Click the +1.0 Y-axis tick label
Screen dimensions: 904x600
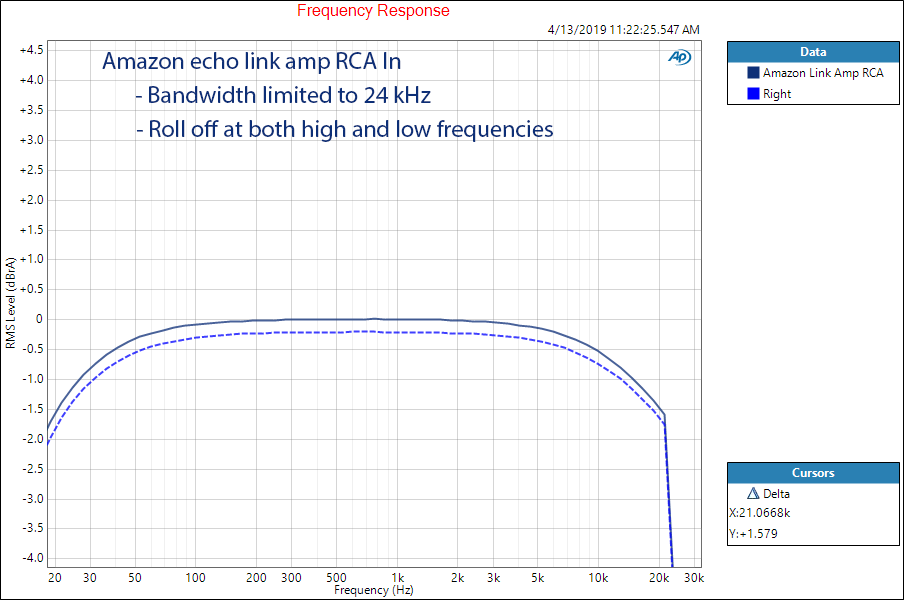pyautogui.click(x=31, y=259)
